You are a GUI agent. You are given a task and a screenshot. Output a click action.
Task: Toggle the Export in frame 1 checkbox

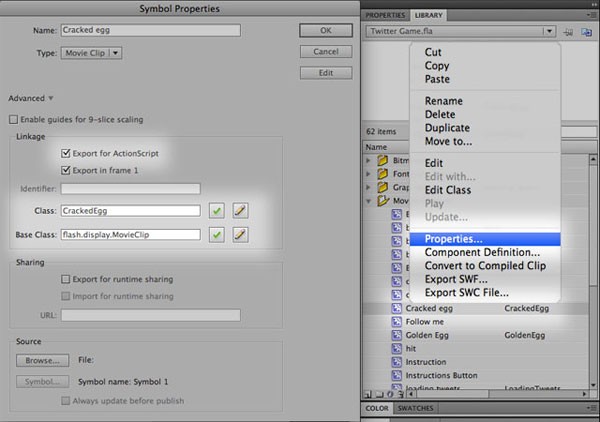click(x=65, y=170)
